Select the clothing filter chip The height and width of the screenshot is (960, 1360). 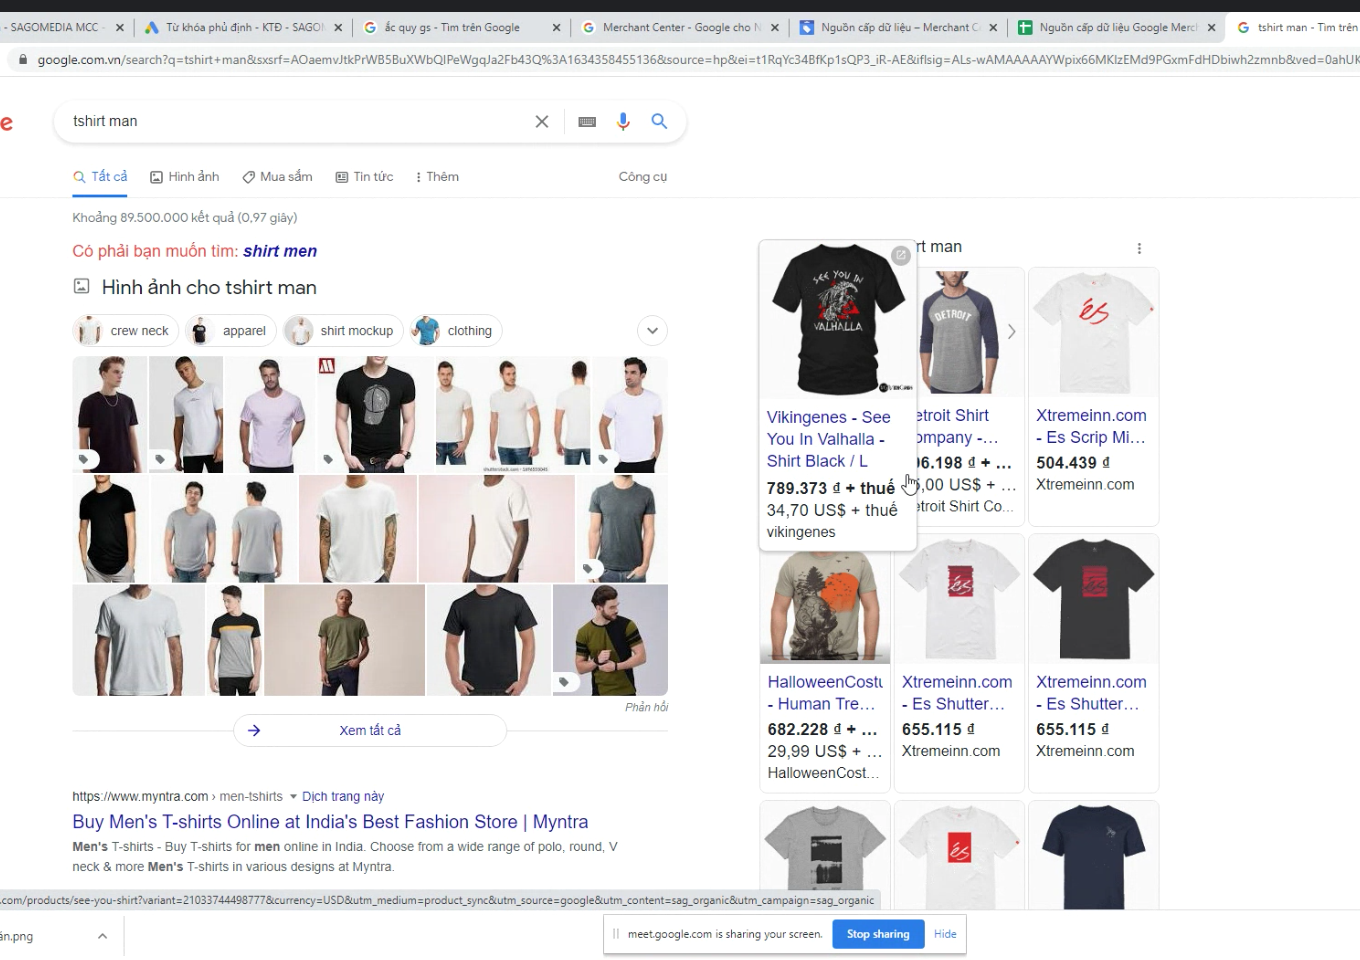(x=457, y=331)
